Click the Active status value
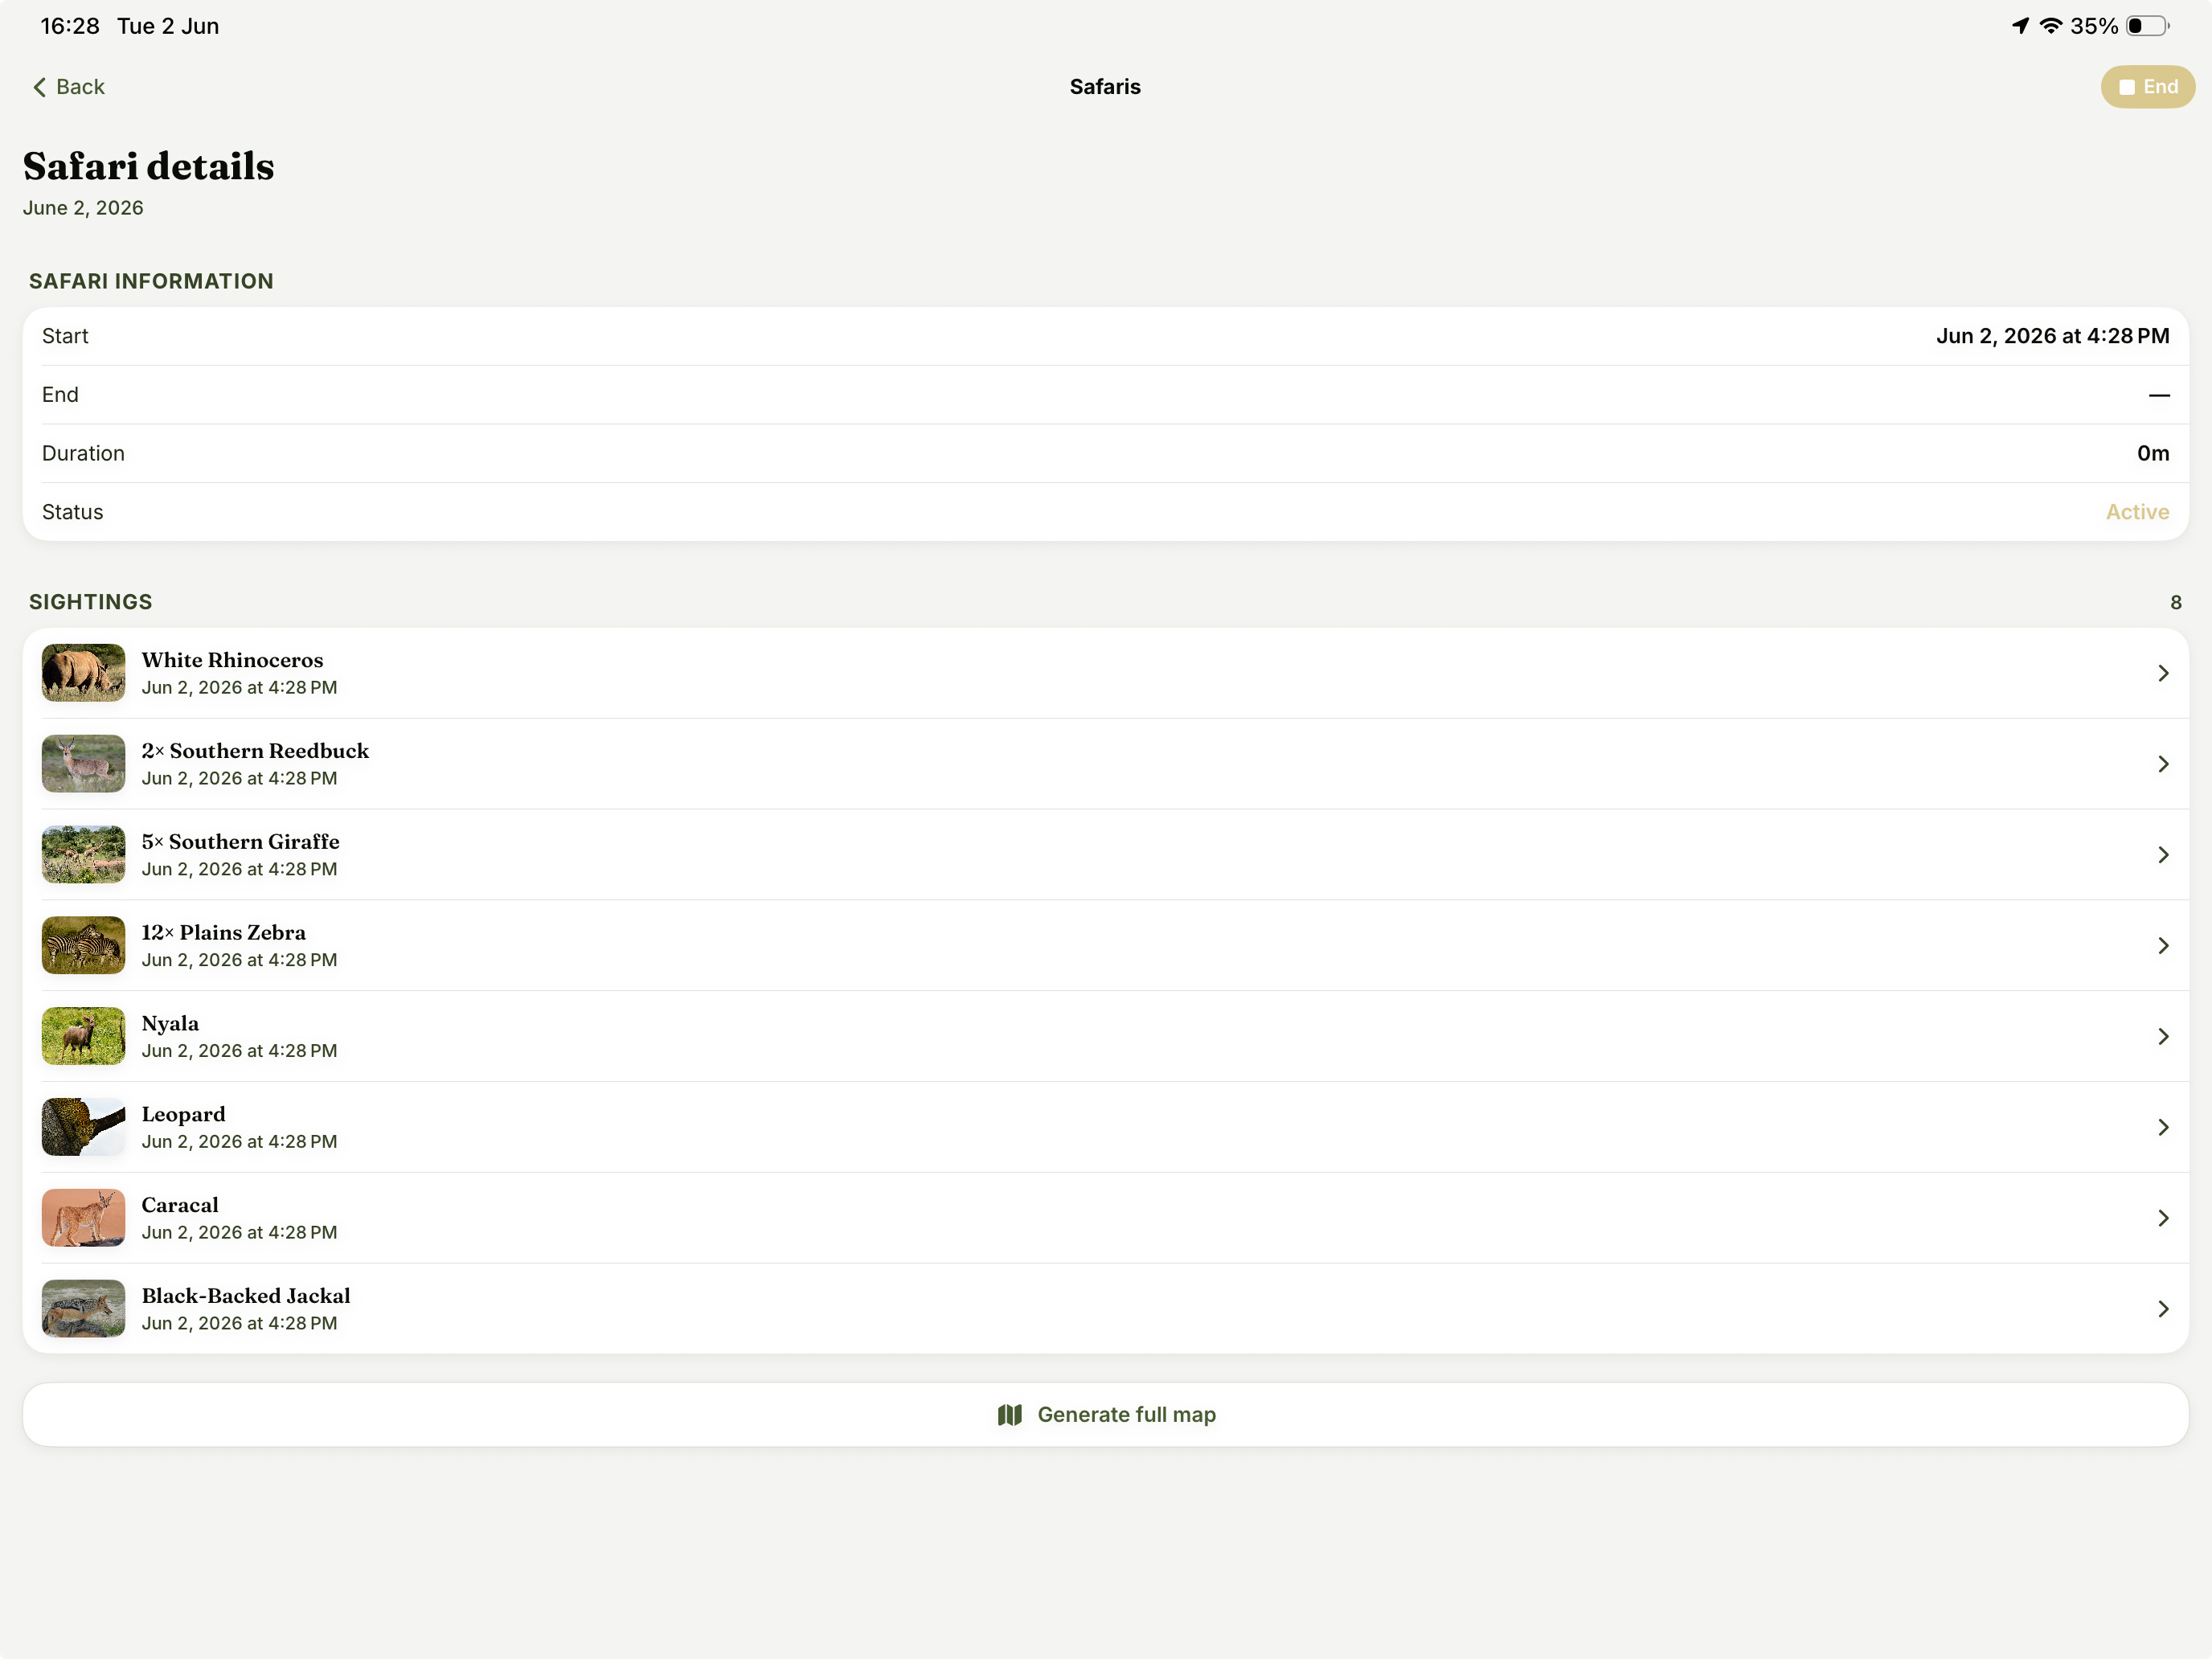This screenshot has width=2212, height=1659. coord(2137,512)
